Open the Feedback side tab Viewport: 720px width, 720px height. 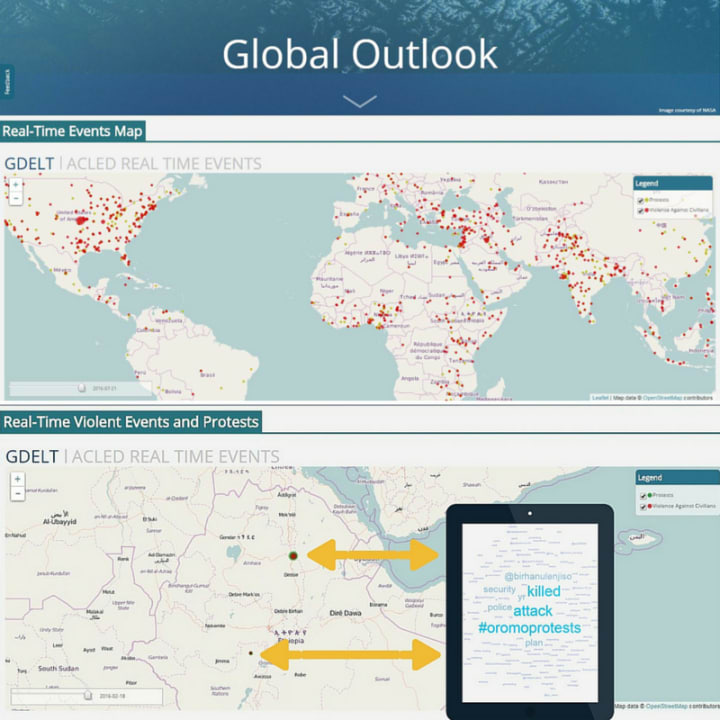pos(7,82)
